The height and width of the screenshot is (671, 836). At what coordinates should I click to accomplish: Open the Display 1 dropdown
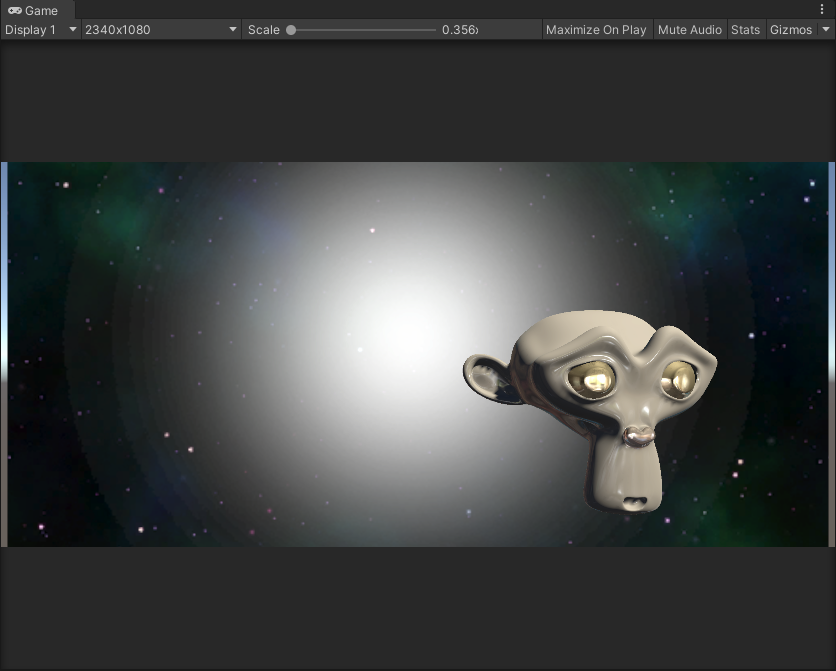tap(41, 30)
